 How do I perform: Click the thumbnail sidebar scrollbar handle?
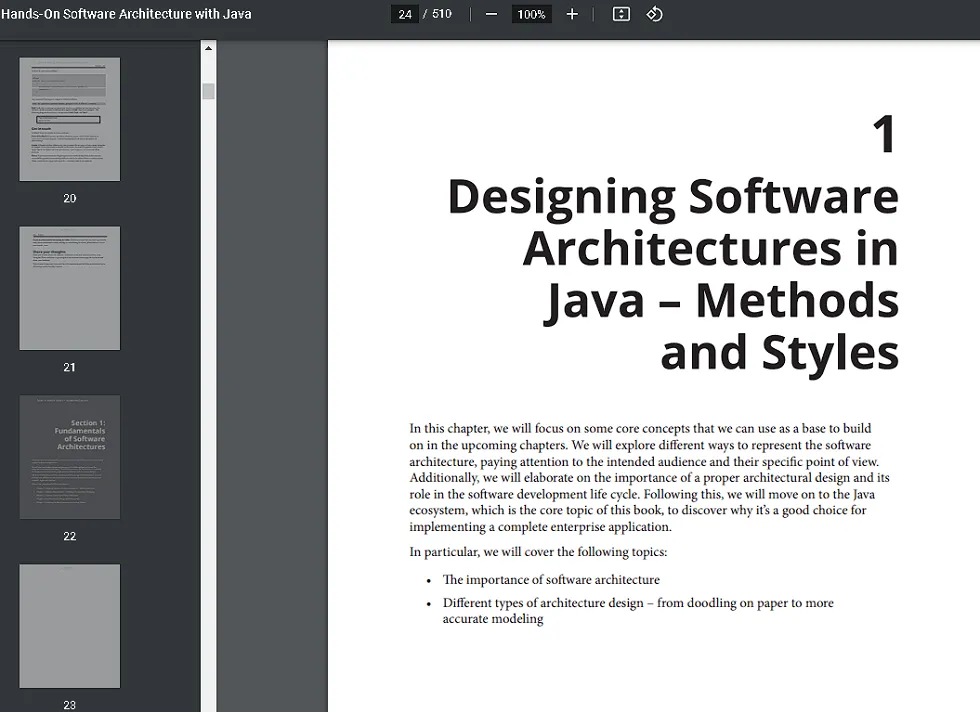(208, 92)
